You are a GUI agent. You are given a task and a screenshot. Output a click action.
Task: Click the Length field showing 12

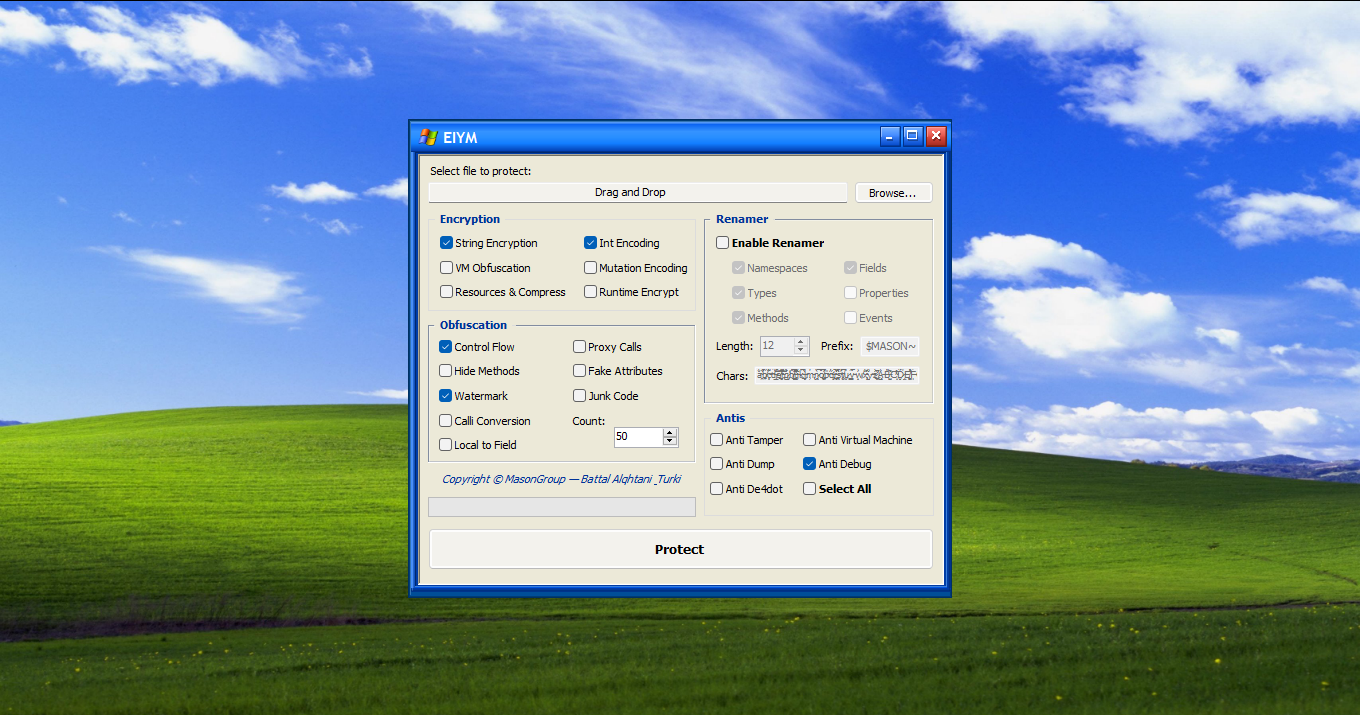point(776,346)
